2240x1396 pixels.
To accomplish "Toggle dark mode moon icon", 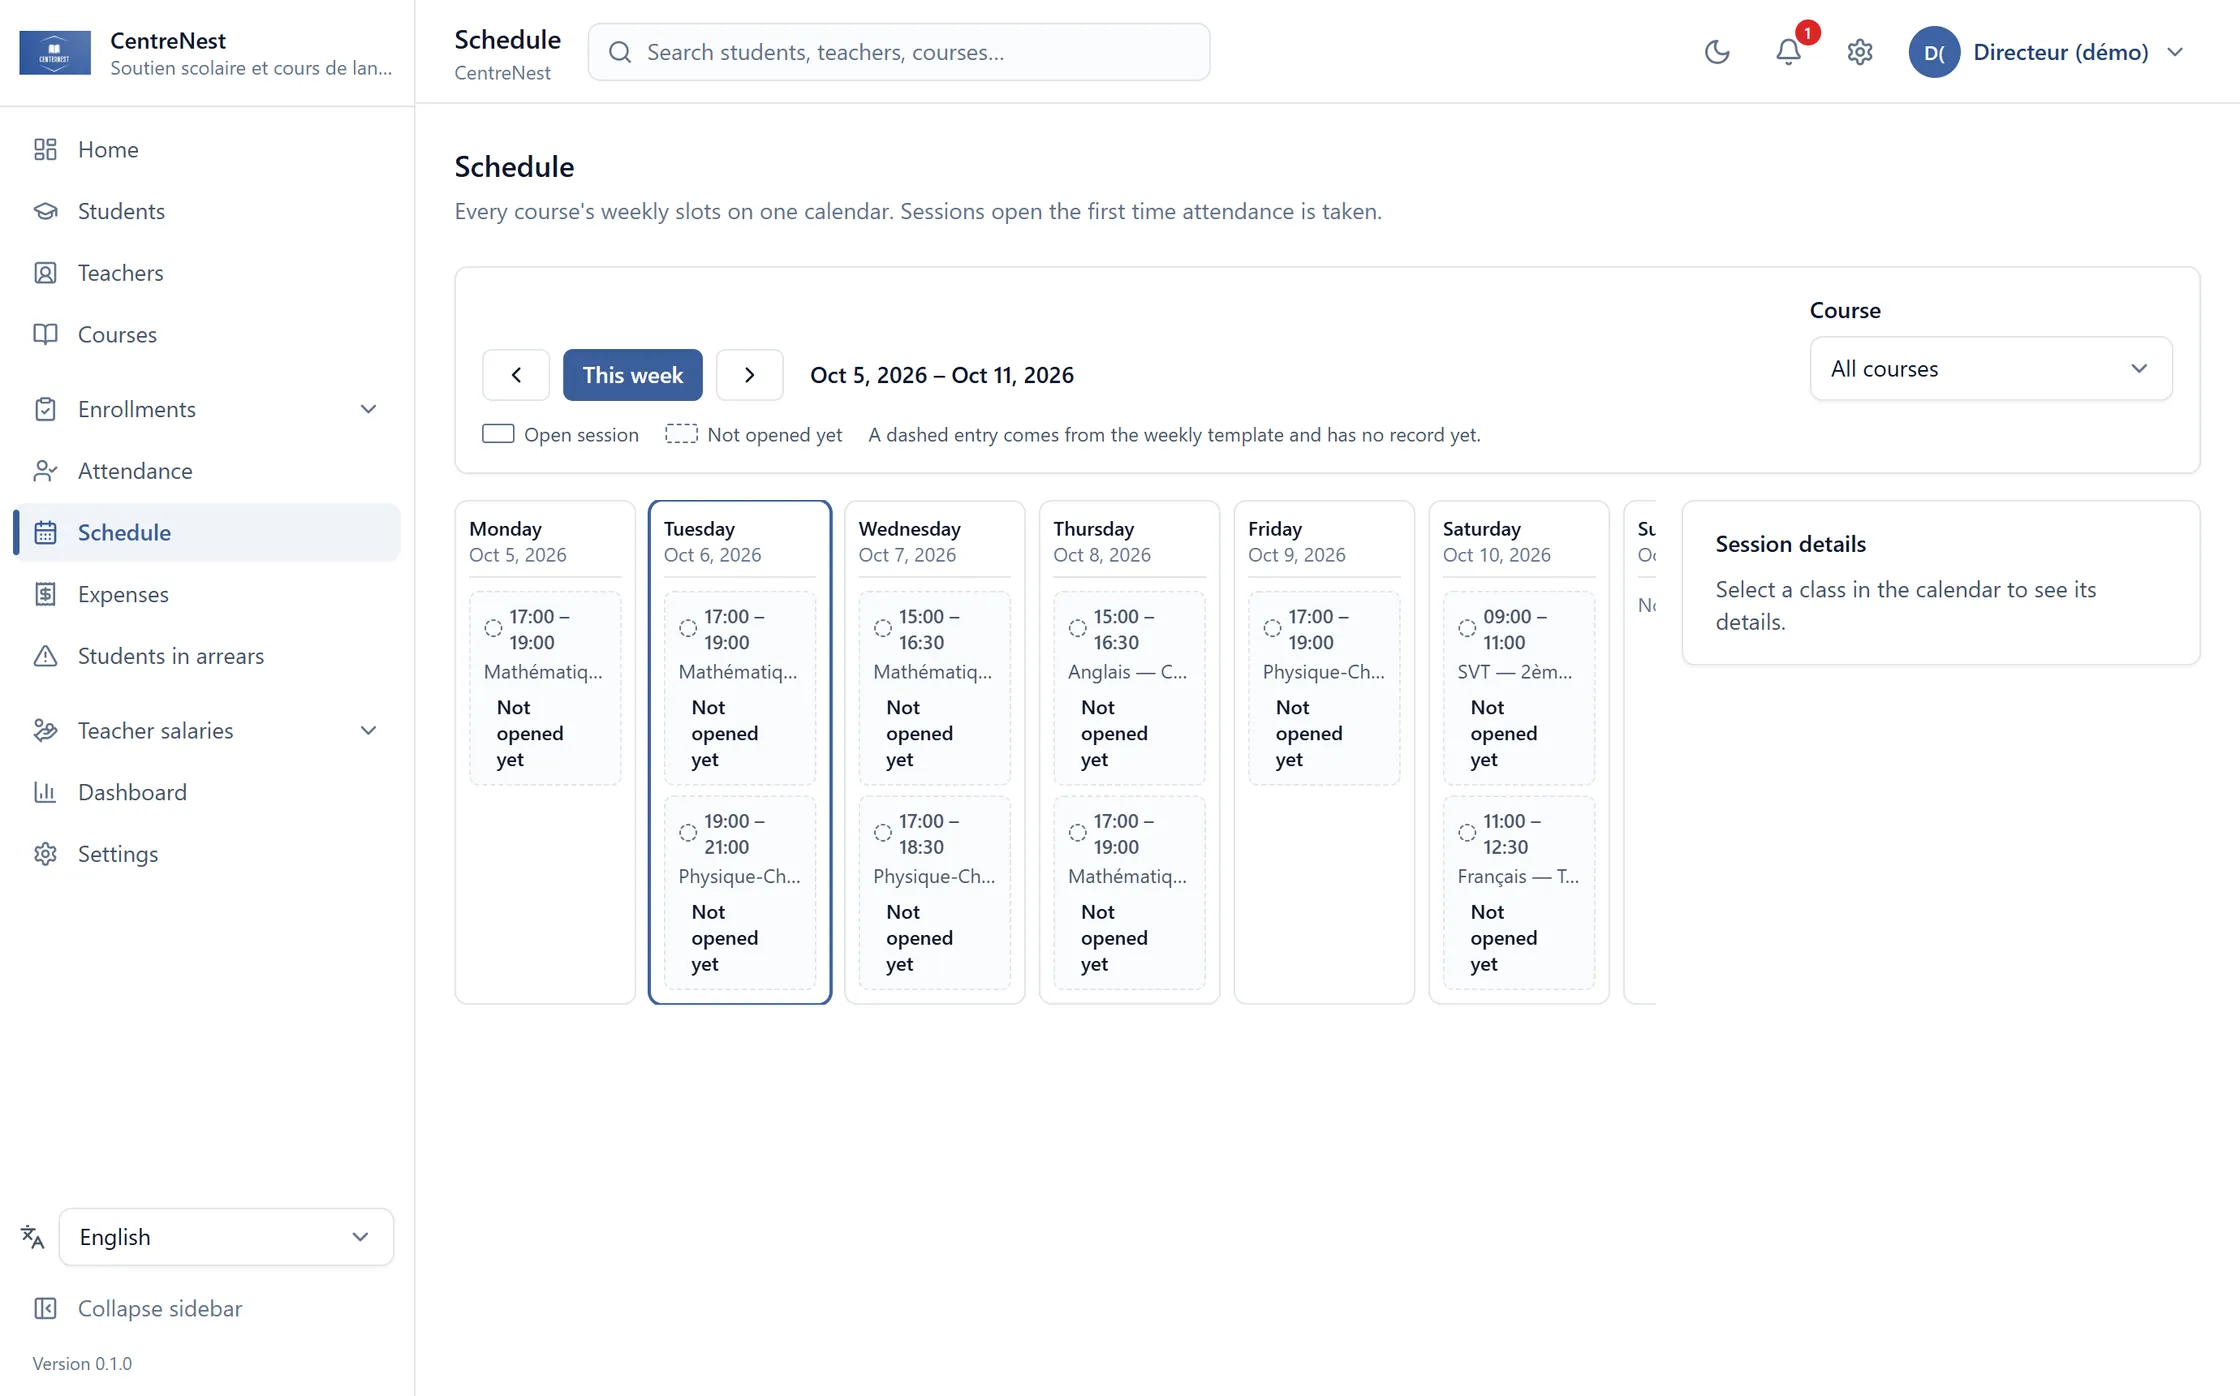I will pyautogui.click(x=1717, y=52).
